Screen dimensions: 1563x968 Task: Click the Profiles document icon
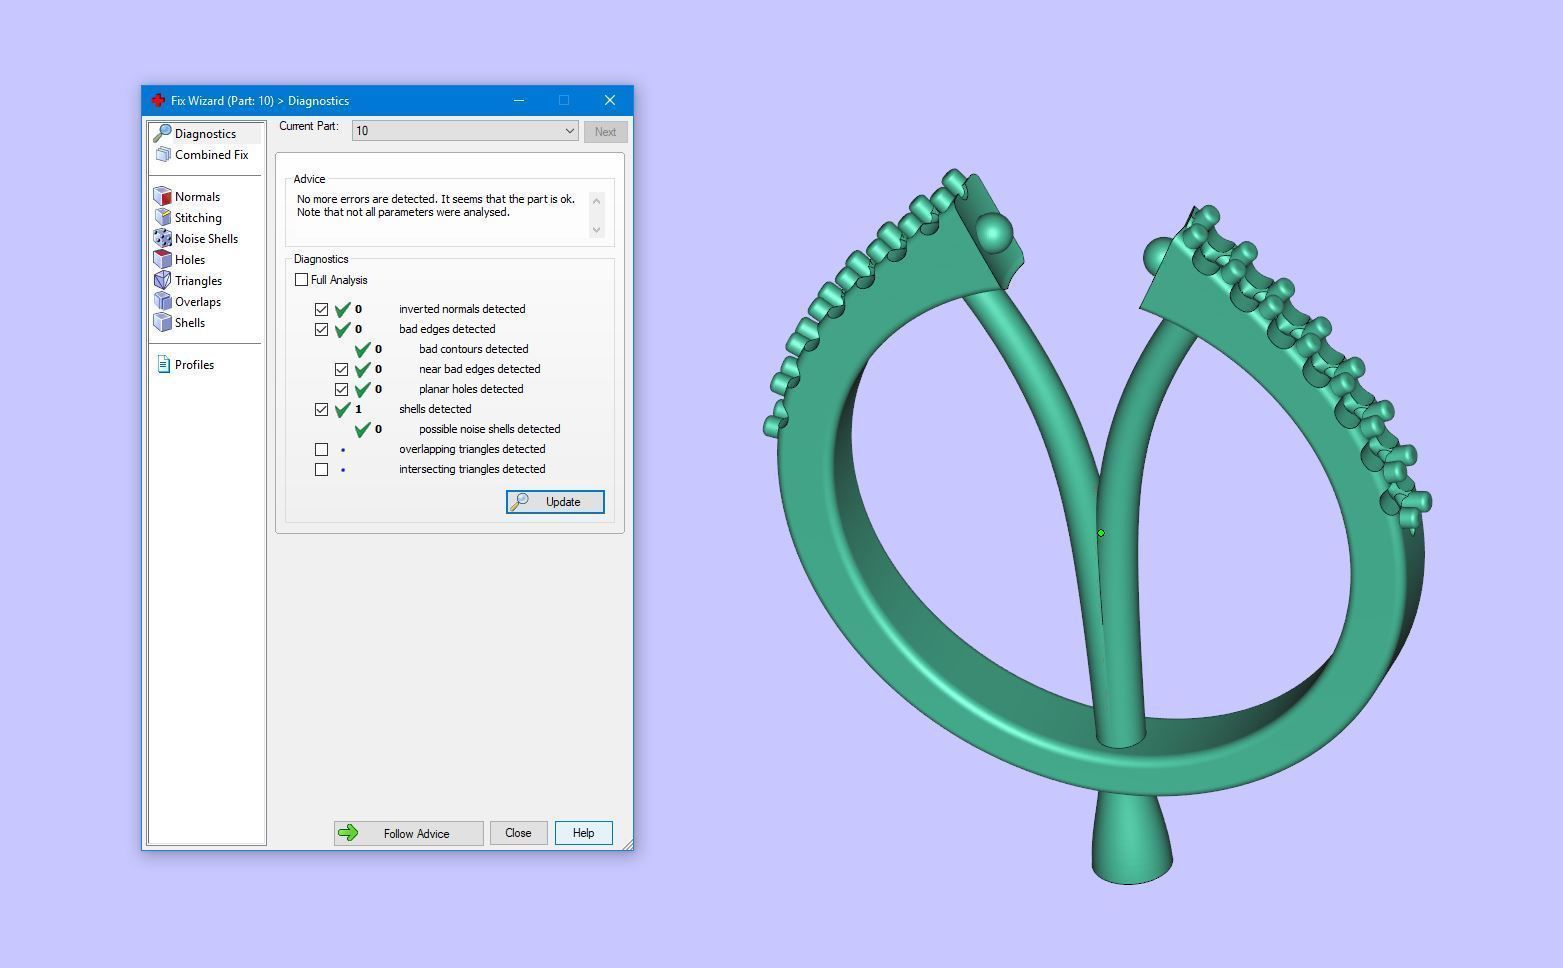[164, 364]
